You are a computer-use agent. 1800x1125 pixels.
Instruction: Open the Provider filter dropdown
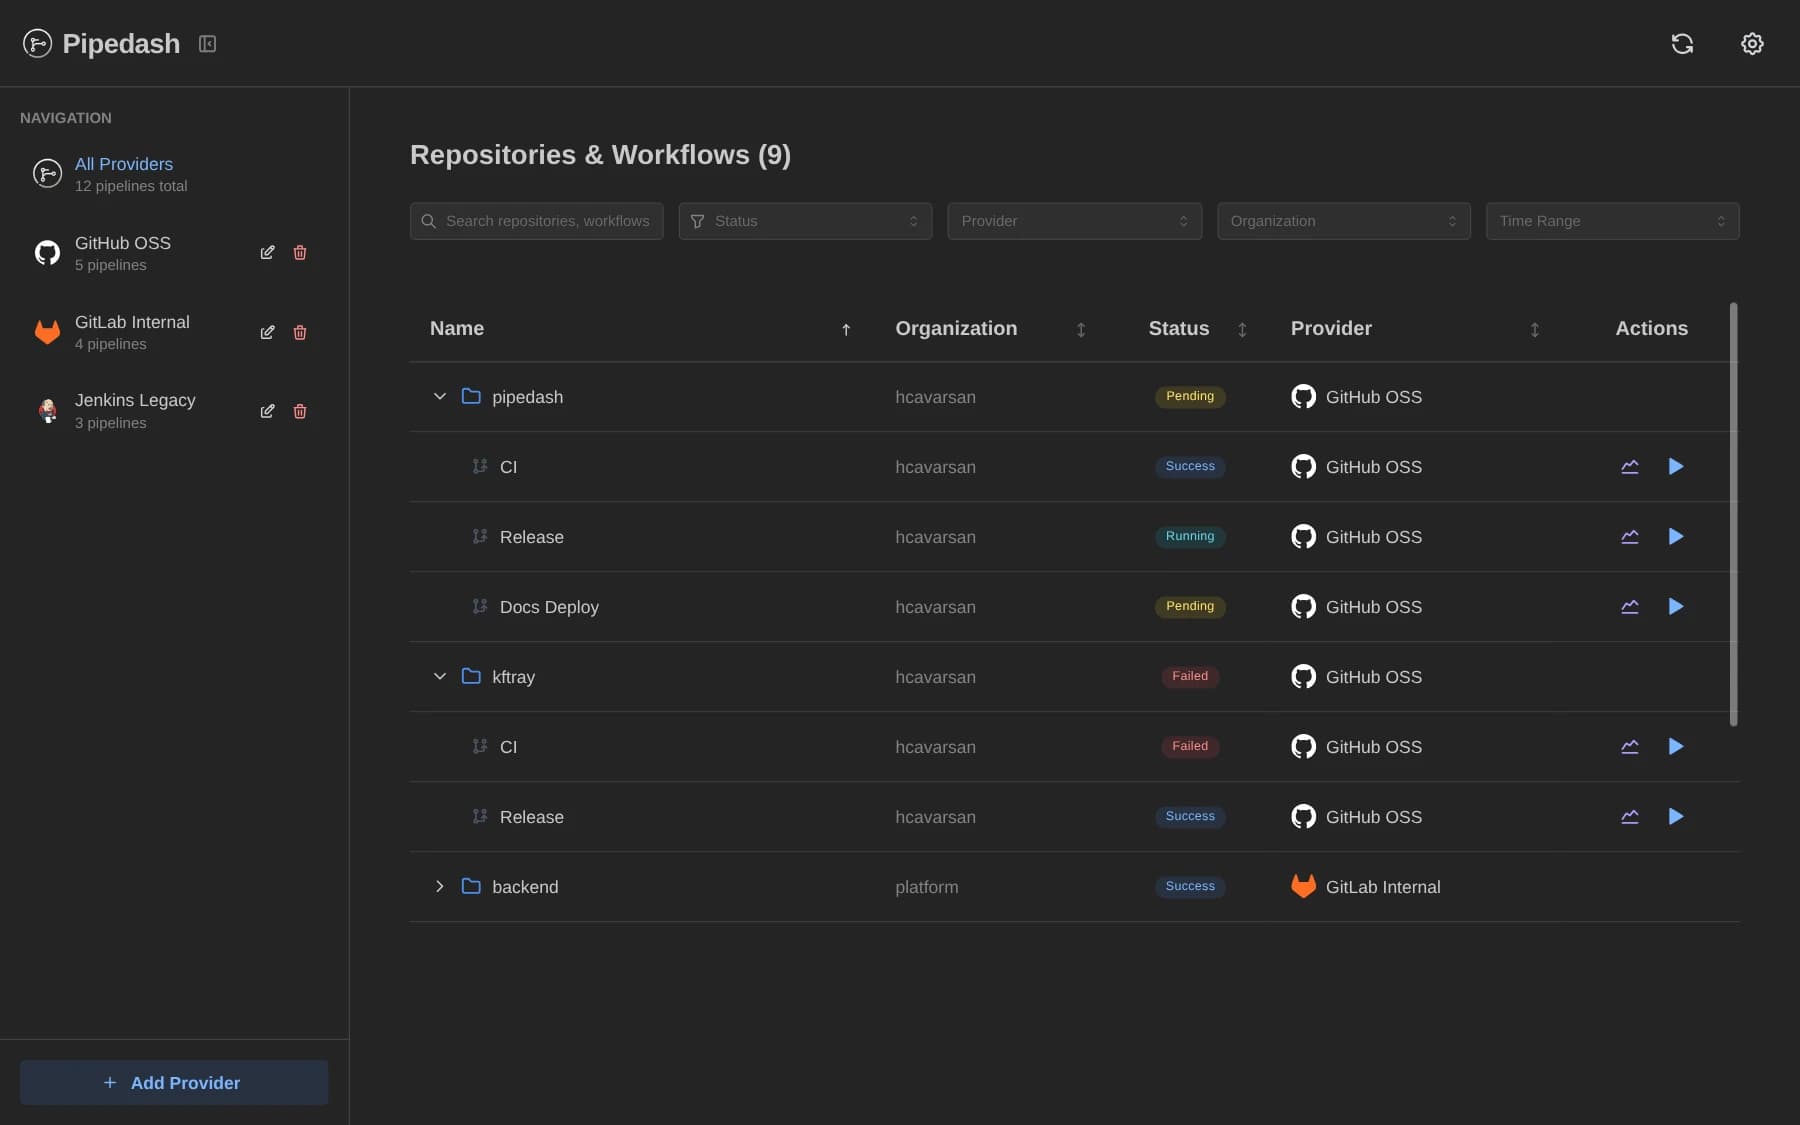click(x=1074, y=221)
